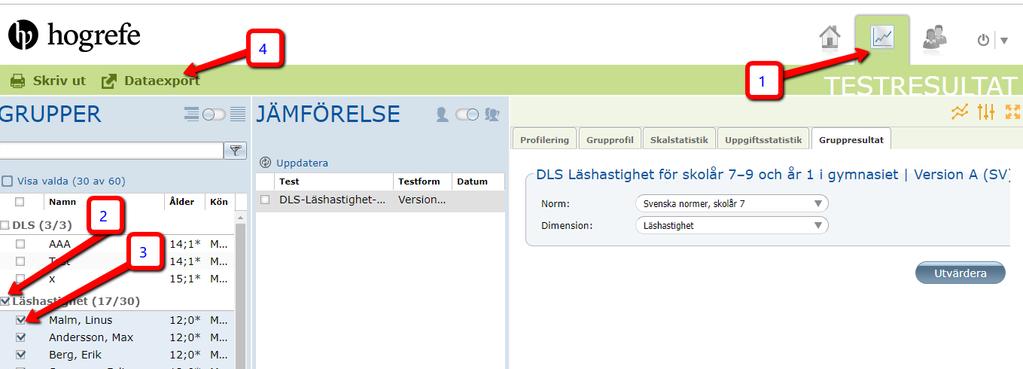The image size is (1023, 369).
Task: Switch to the Skalstatistik tab
Action: pyautogui.click(x=679, y=140)
